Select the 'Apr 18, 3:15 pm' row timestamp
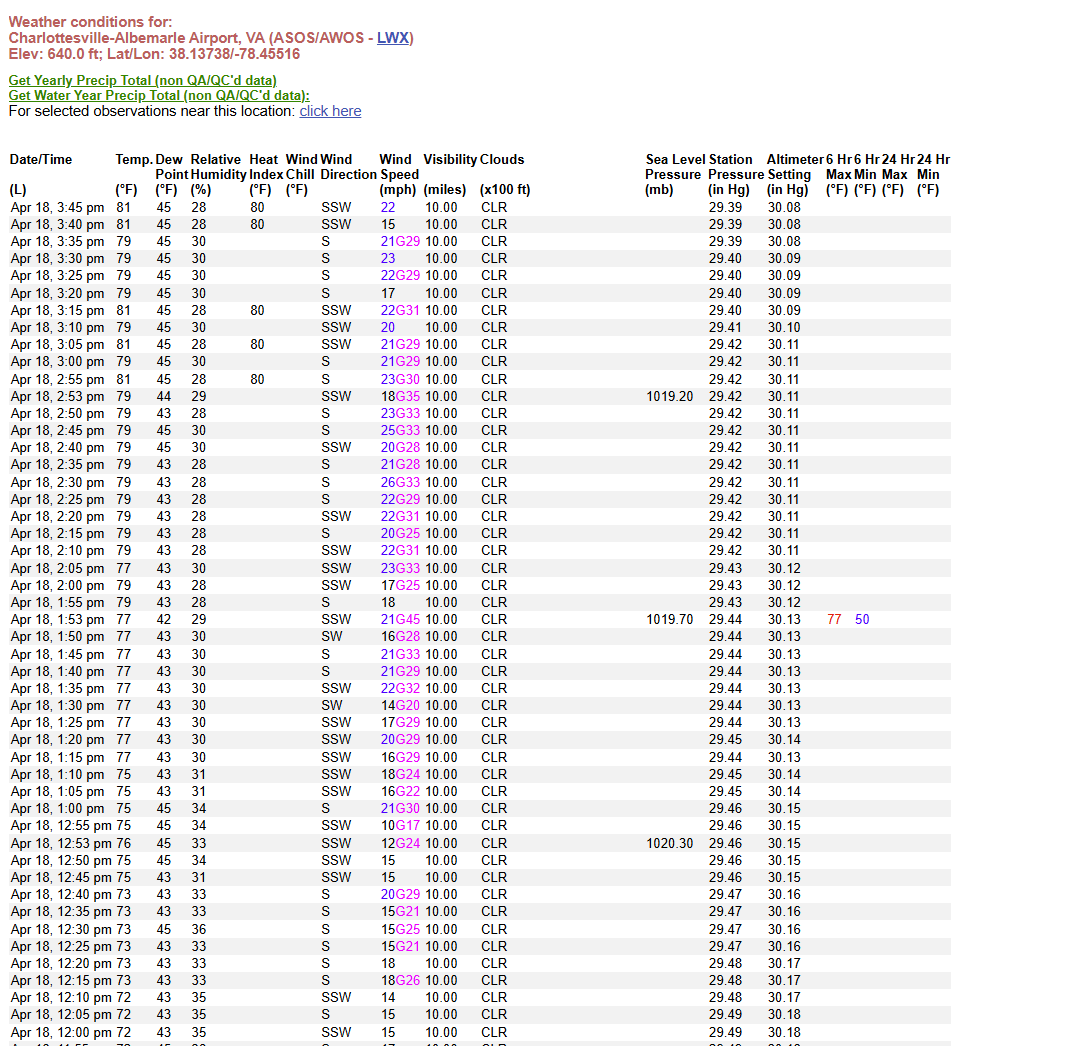 [58, 311]
